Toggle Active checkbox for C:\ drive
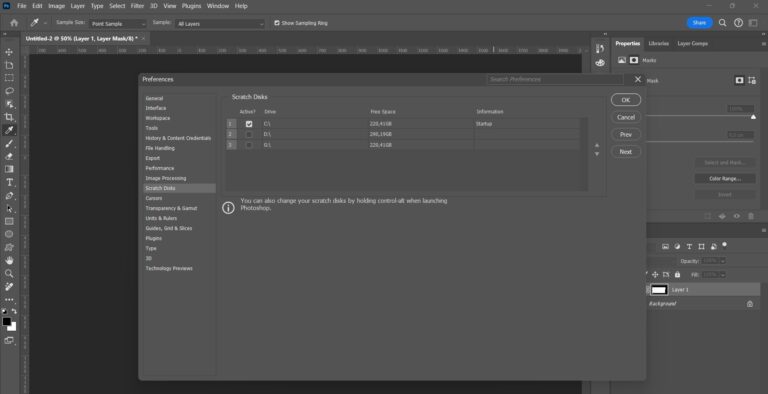The height and width of the screenshot is (394, 768). pyautogui.click(x=249, y=124)
